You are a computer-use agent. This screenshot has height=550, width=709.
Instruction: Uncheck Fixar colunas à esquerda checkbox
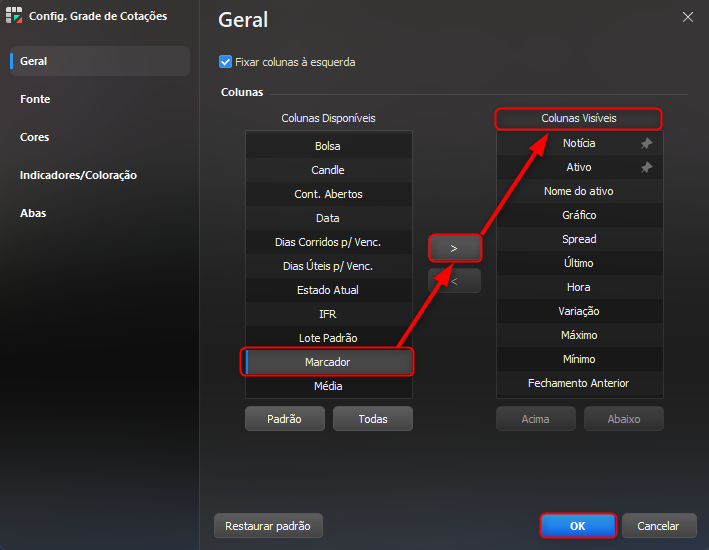point(225,62)
